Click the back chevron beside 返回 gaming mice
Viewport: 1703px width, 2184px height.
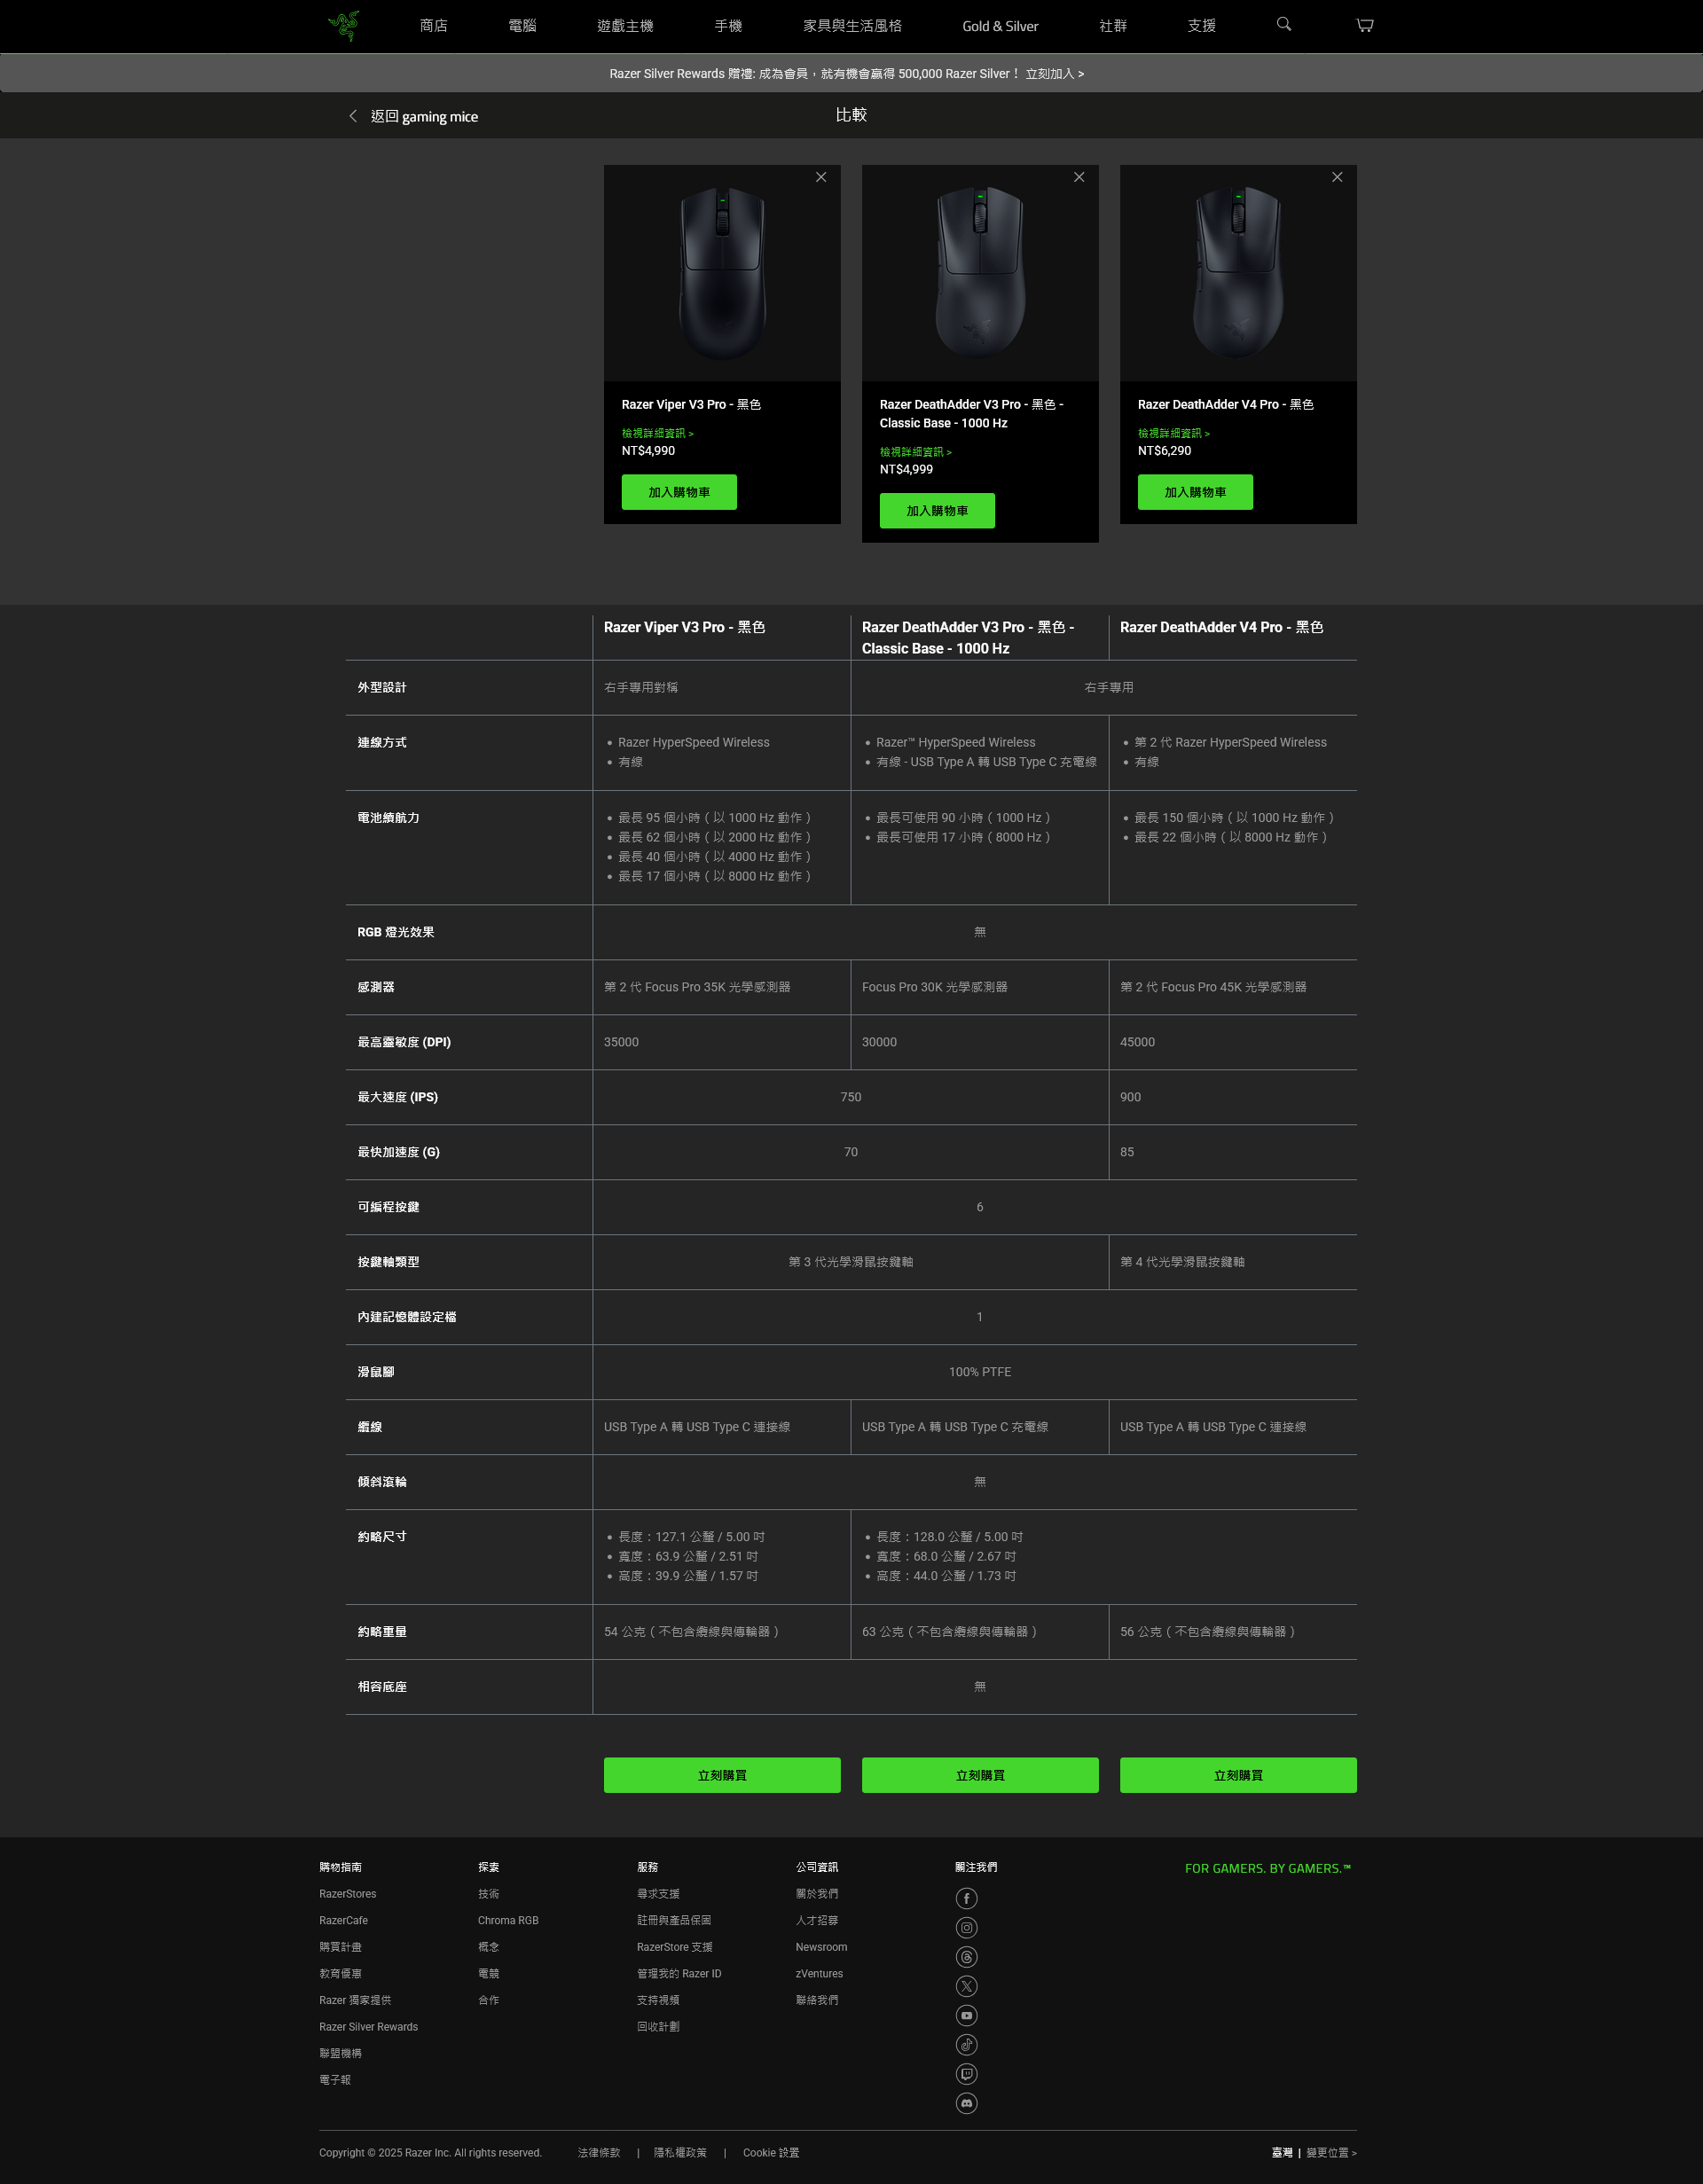[353, 116]
